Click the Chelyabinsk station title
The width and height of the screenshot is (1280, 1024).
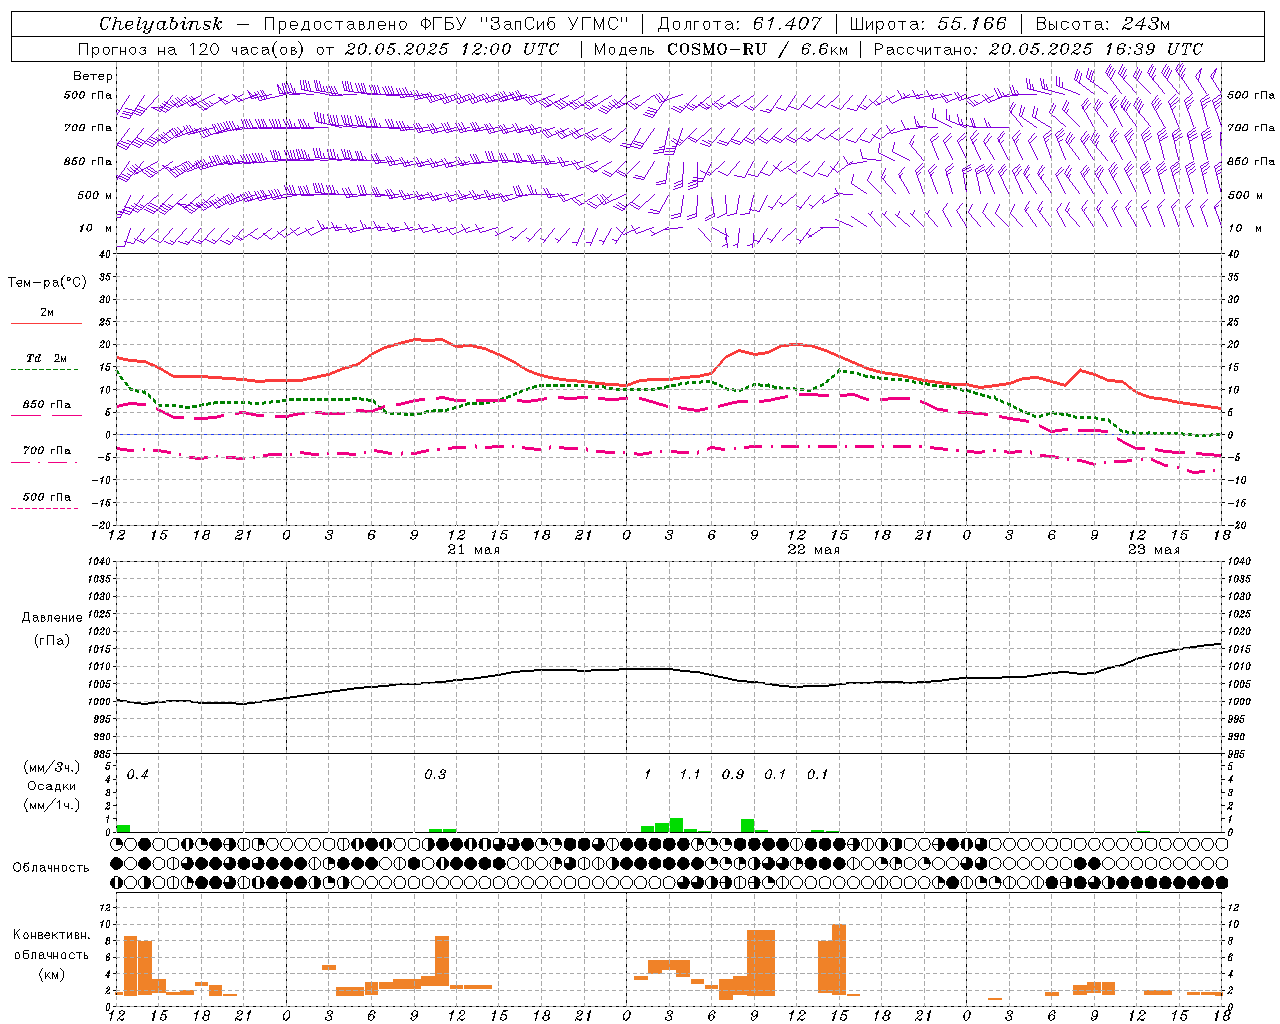coord(160,24)
